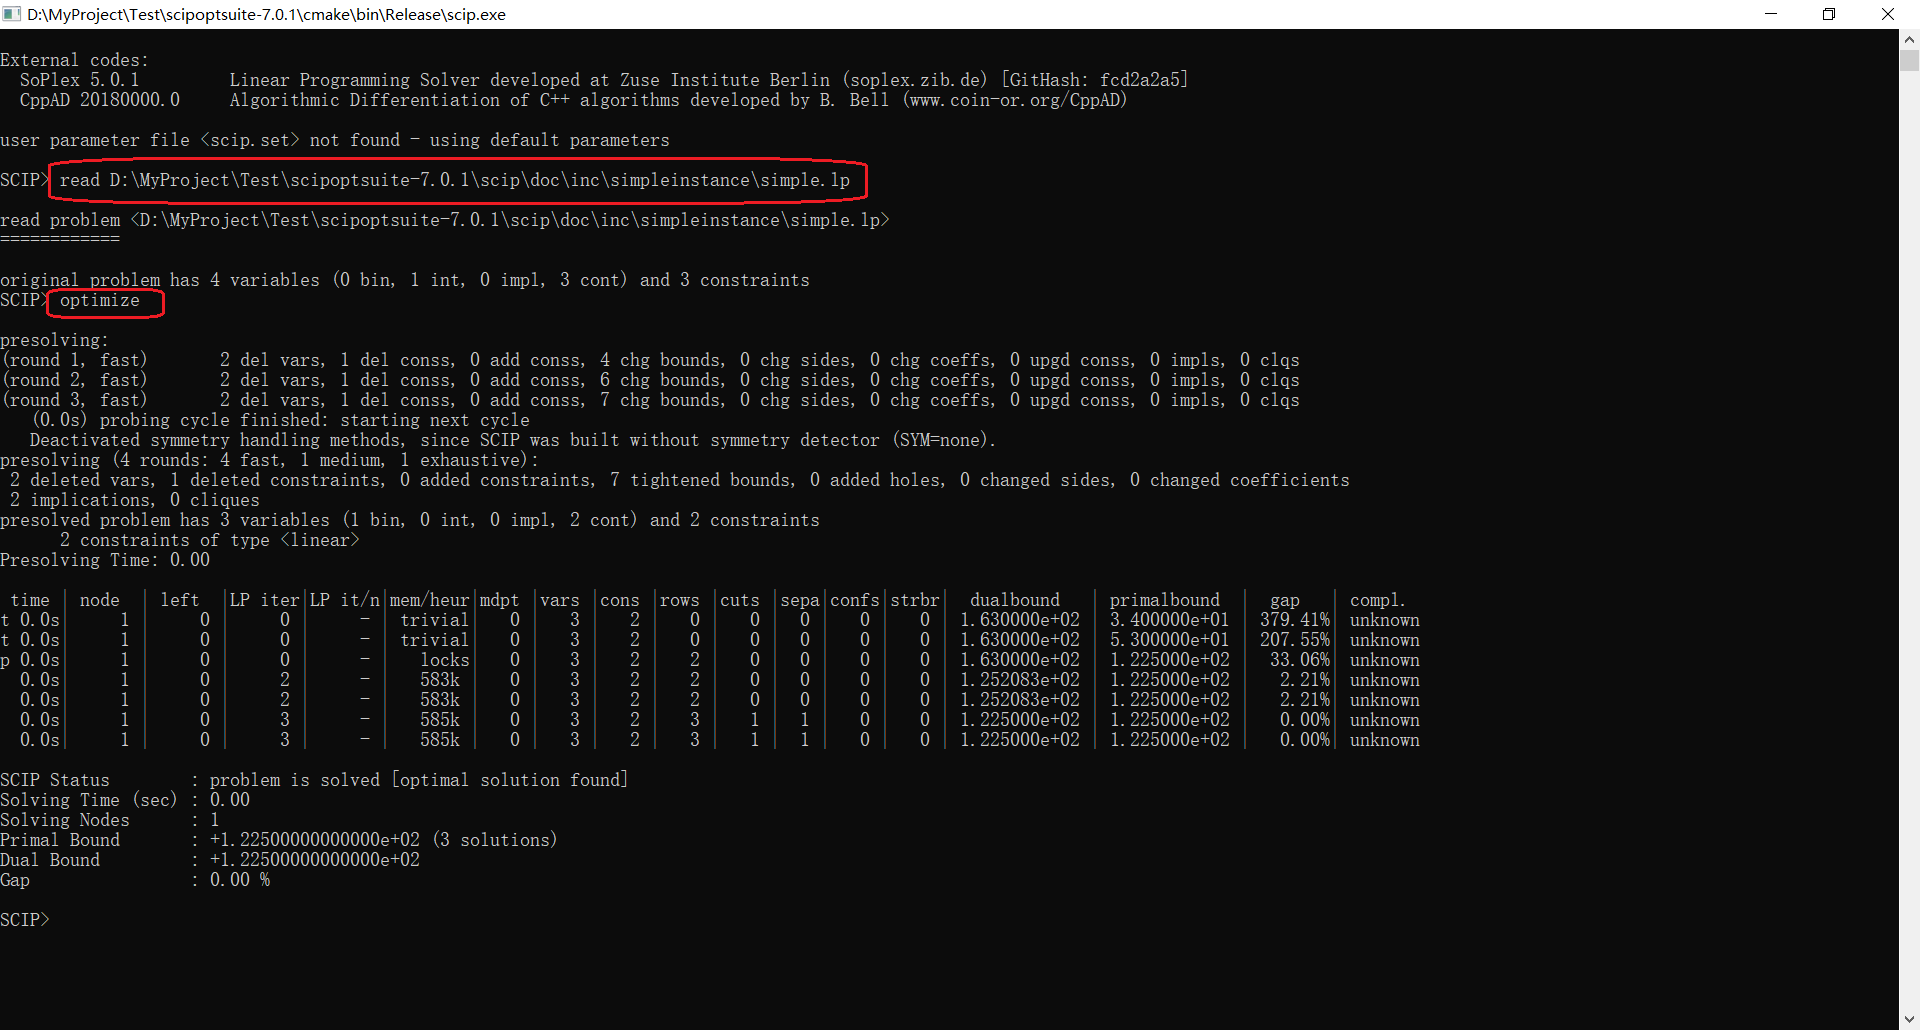Click the minimize button of the console
The width and height of the screenshot is (1920, 1030).
1771,14
